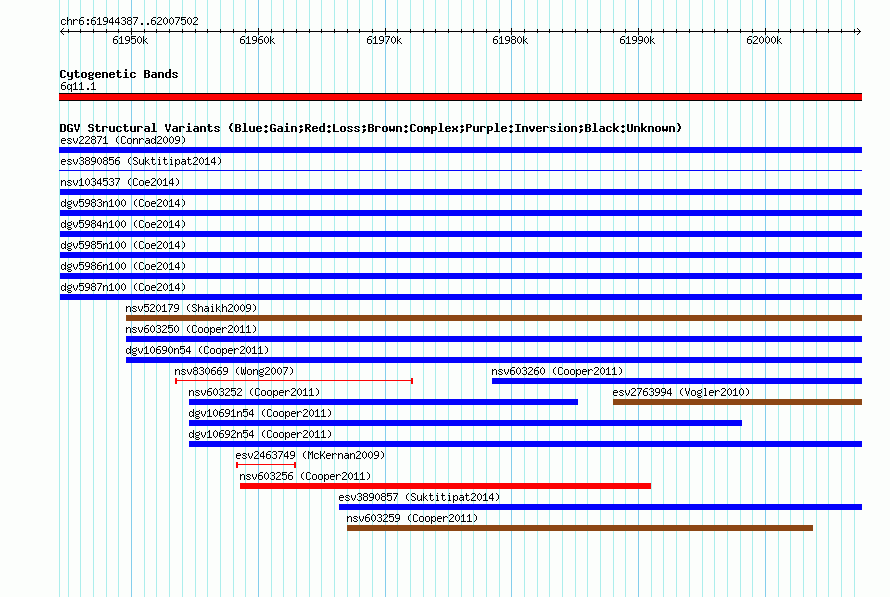This screenshot has width=890, height=597.
Task: Click the nsv1034537 (Coe2014) label
Action: (x=120, y=182)
